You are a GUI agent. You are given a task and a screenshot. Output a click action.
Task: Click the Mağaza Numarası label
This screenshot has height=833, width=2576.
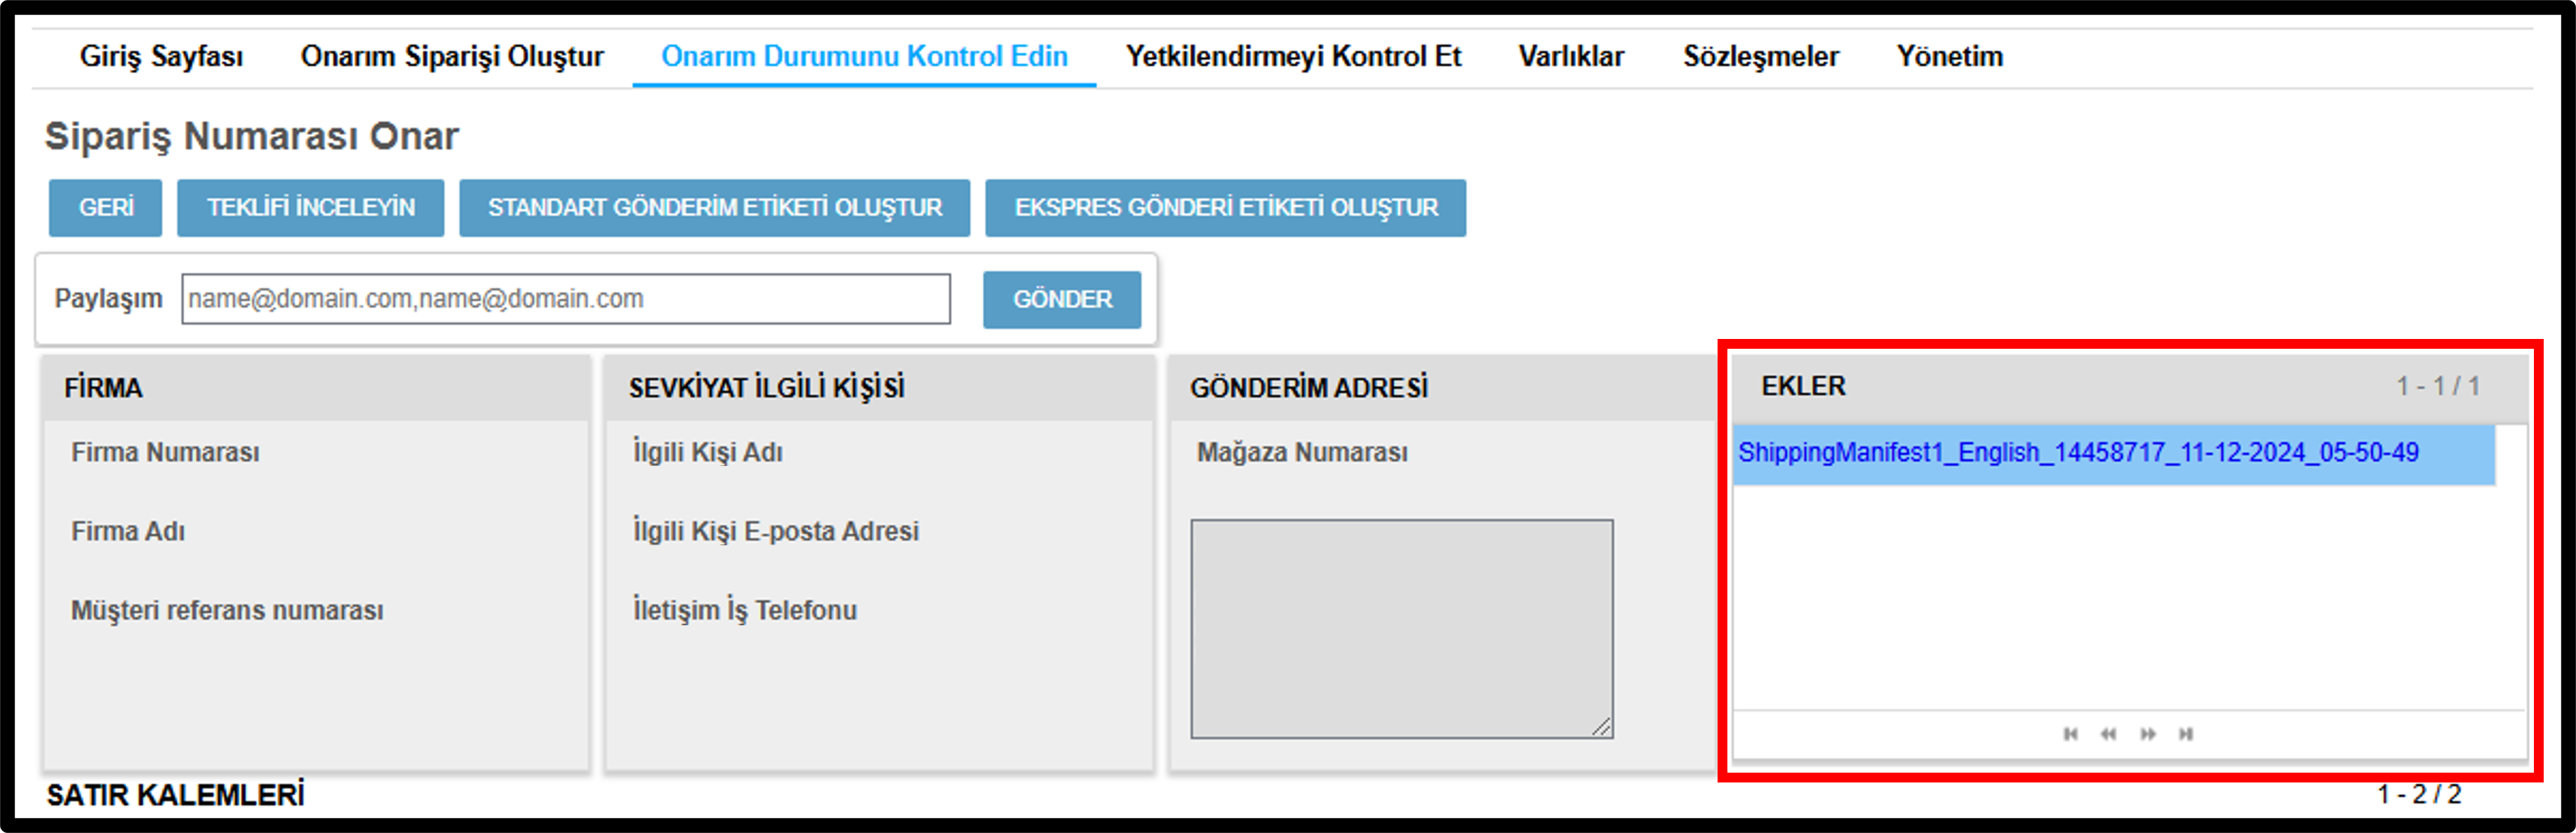(x=1302, y=452)
